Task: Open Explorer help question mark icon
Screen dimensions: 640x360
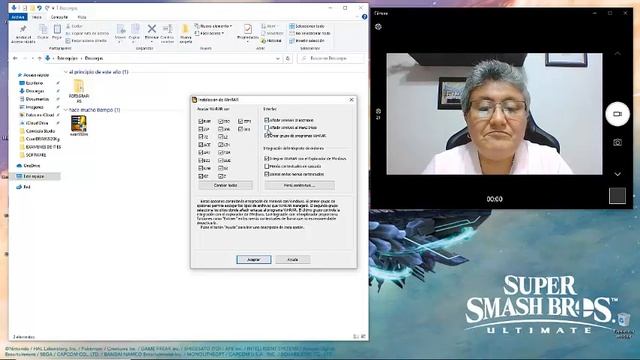Action: pyautogui.click(x=364, y=17)
